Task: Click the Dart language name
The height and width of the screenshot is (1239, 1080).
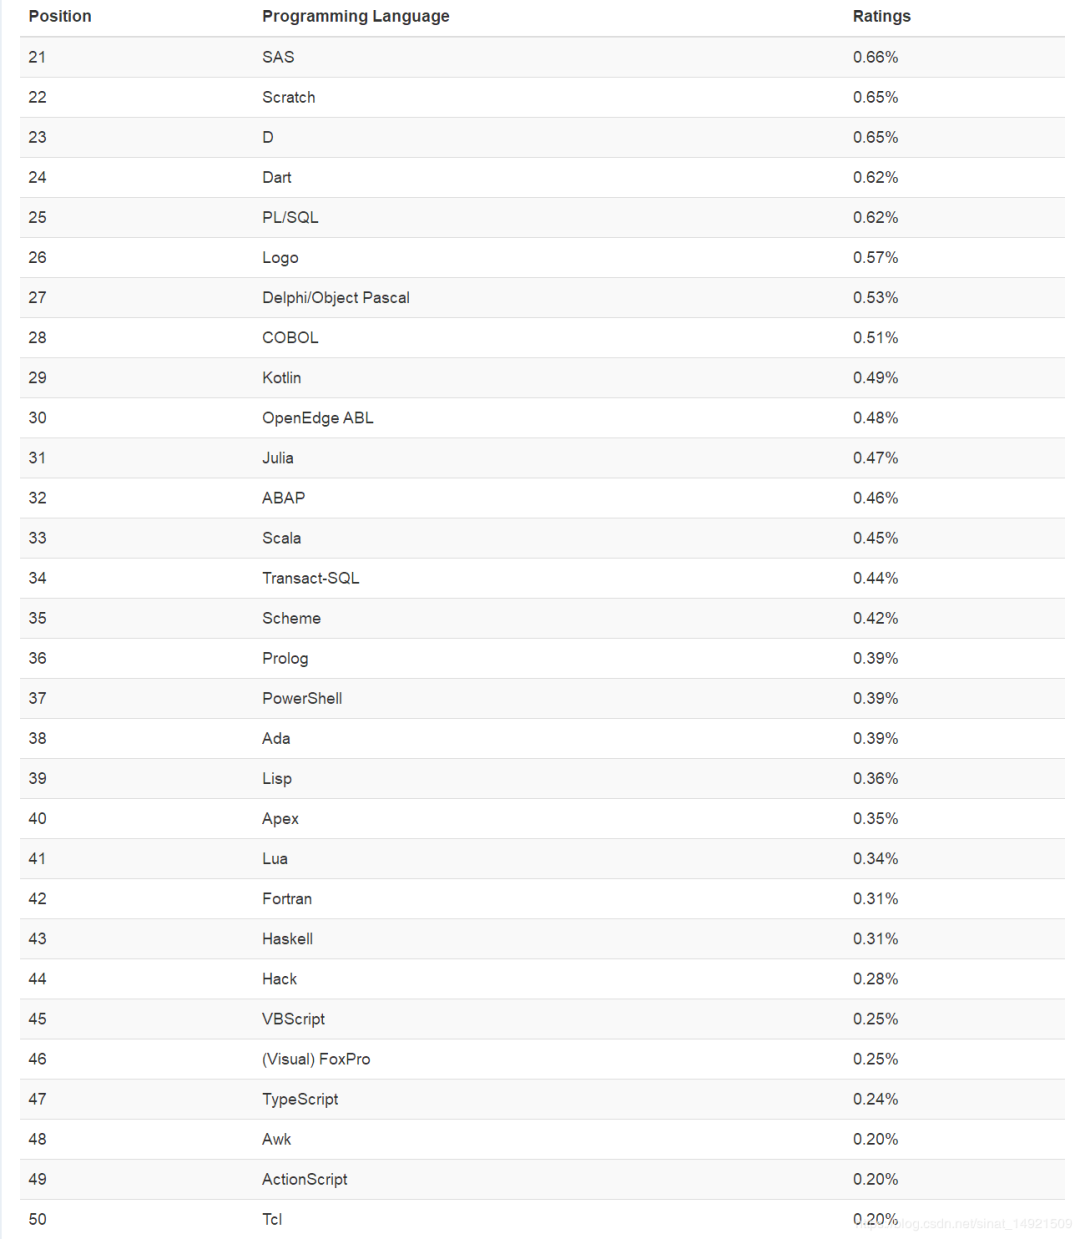Action: [277, 177]
